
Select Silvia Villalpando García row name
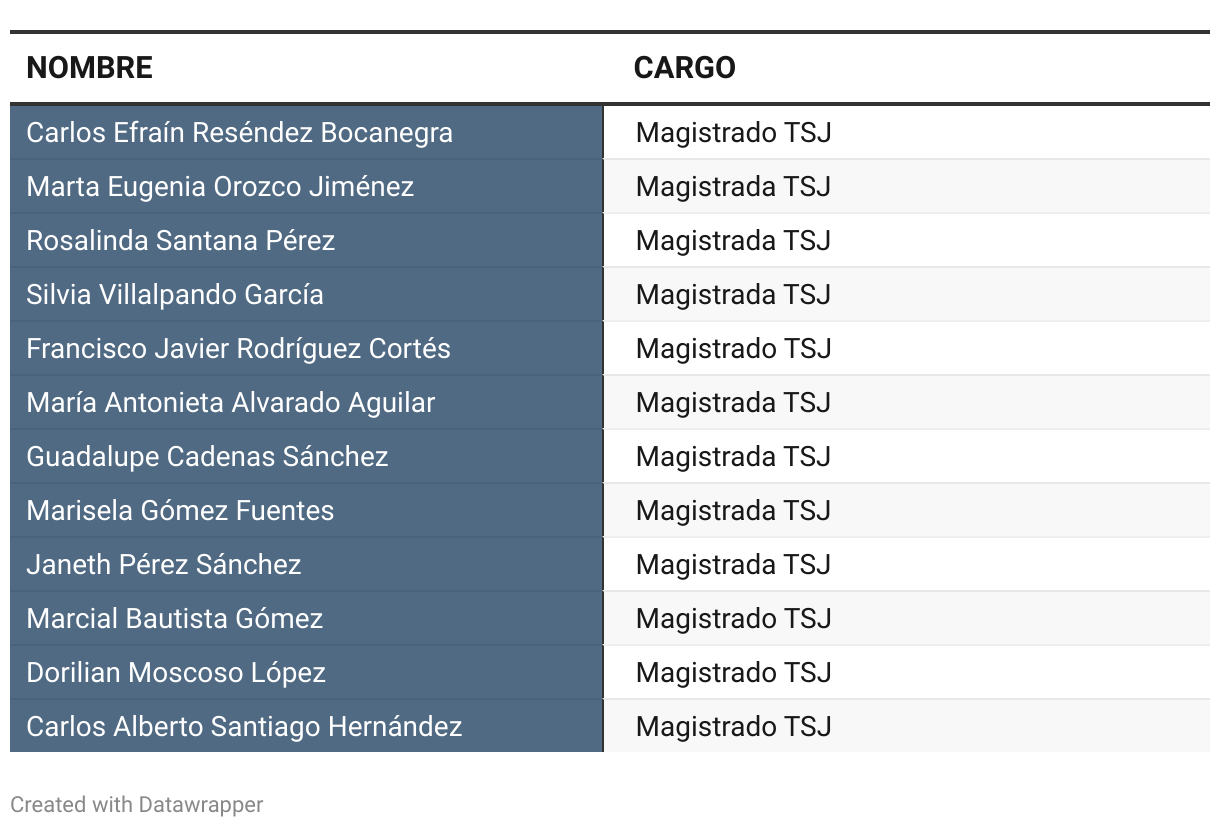coord(307,294)
